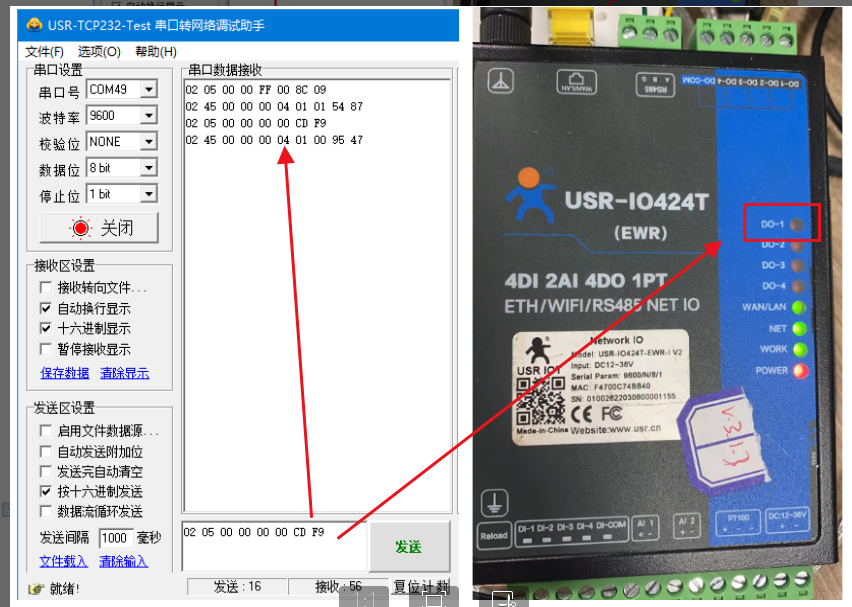The height and width of the screenshot is (607, 852).
Task: Expand the 数据位 8 bit dropdown
Action: [149, 167]
